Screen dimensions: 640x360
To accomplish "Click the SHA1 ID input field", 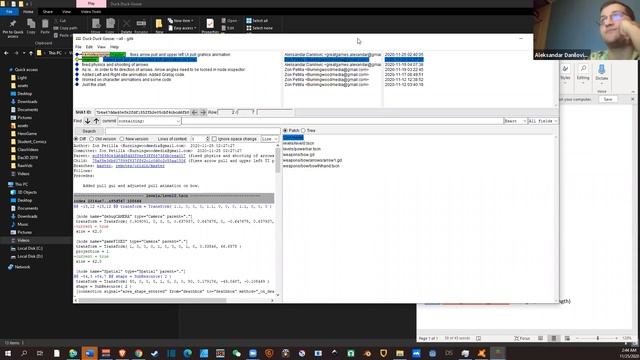I will coord(142,112).
